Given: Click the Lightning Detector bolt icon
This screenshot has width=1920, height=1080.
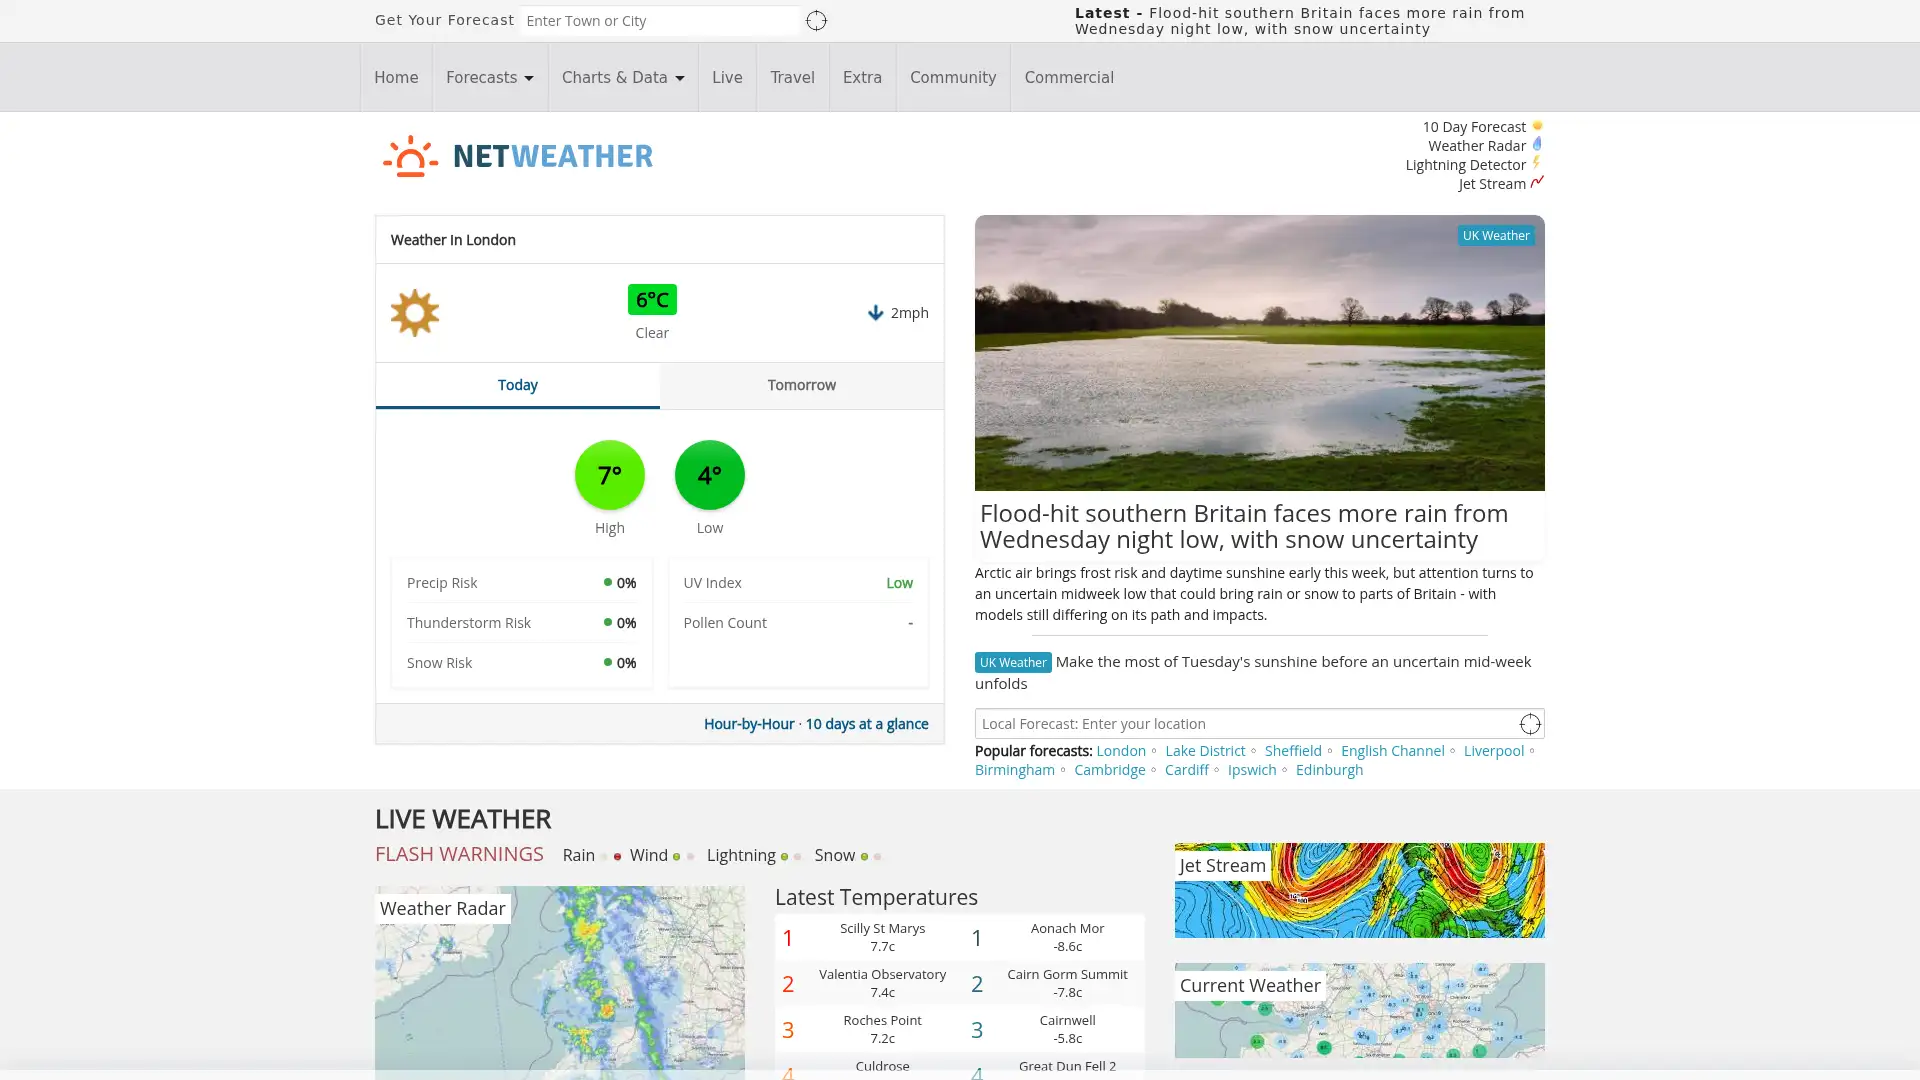Looking at the screenshot, I should 1537,163.
